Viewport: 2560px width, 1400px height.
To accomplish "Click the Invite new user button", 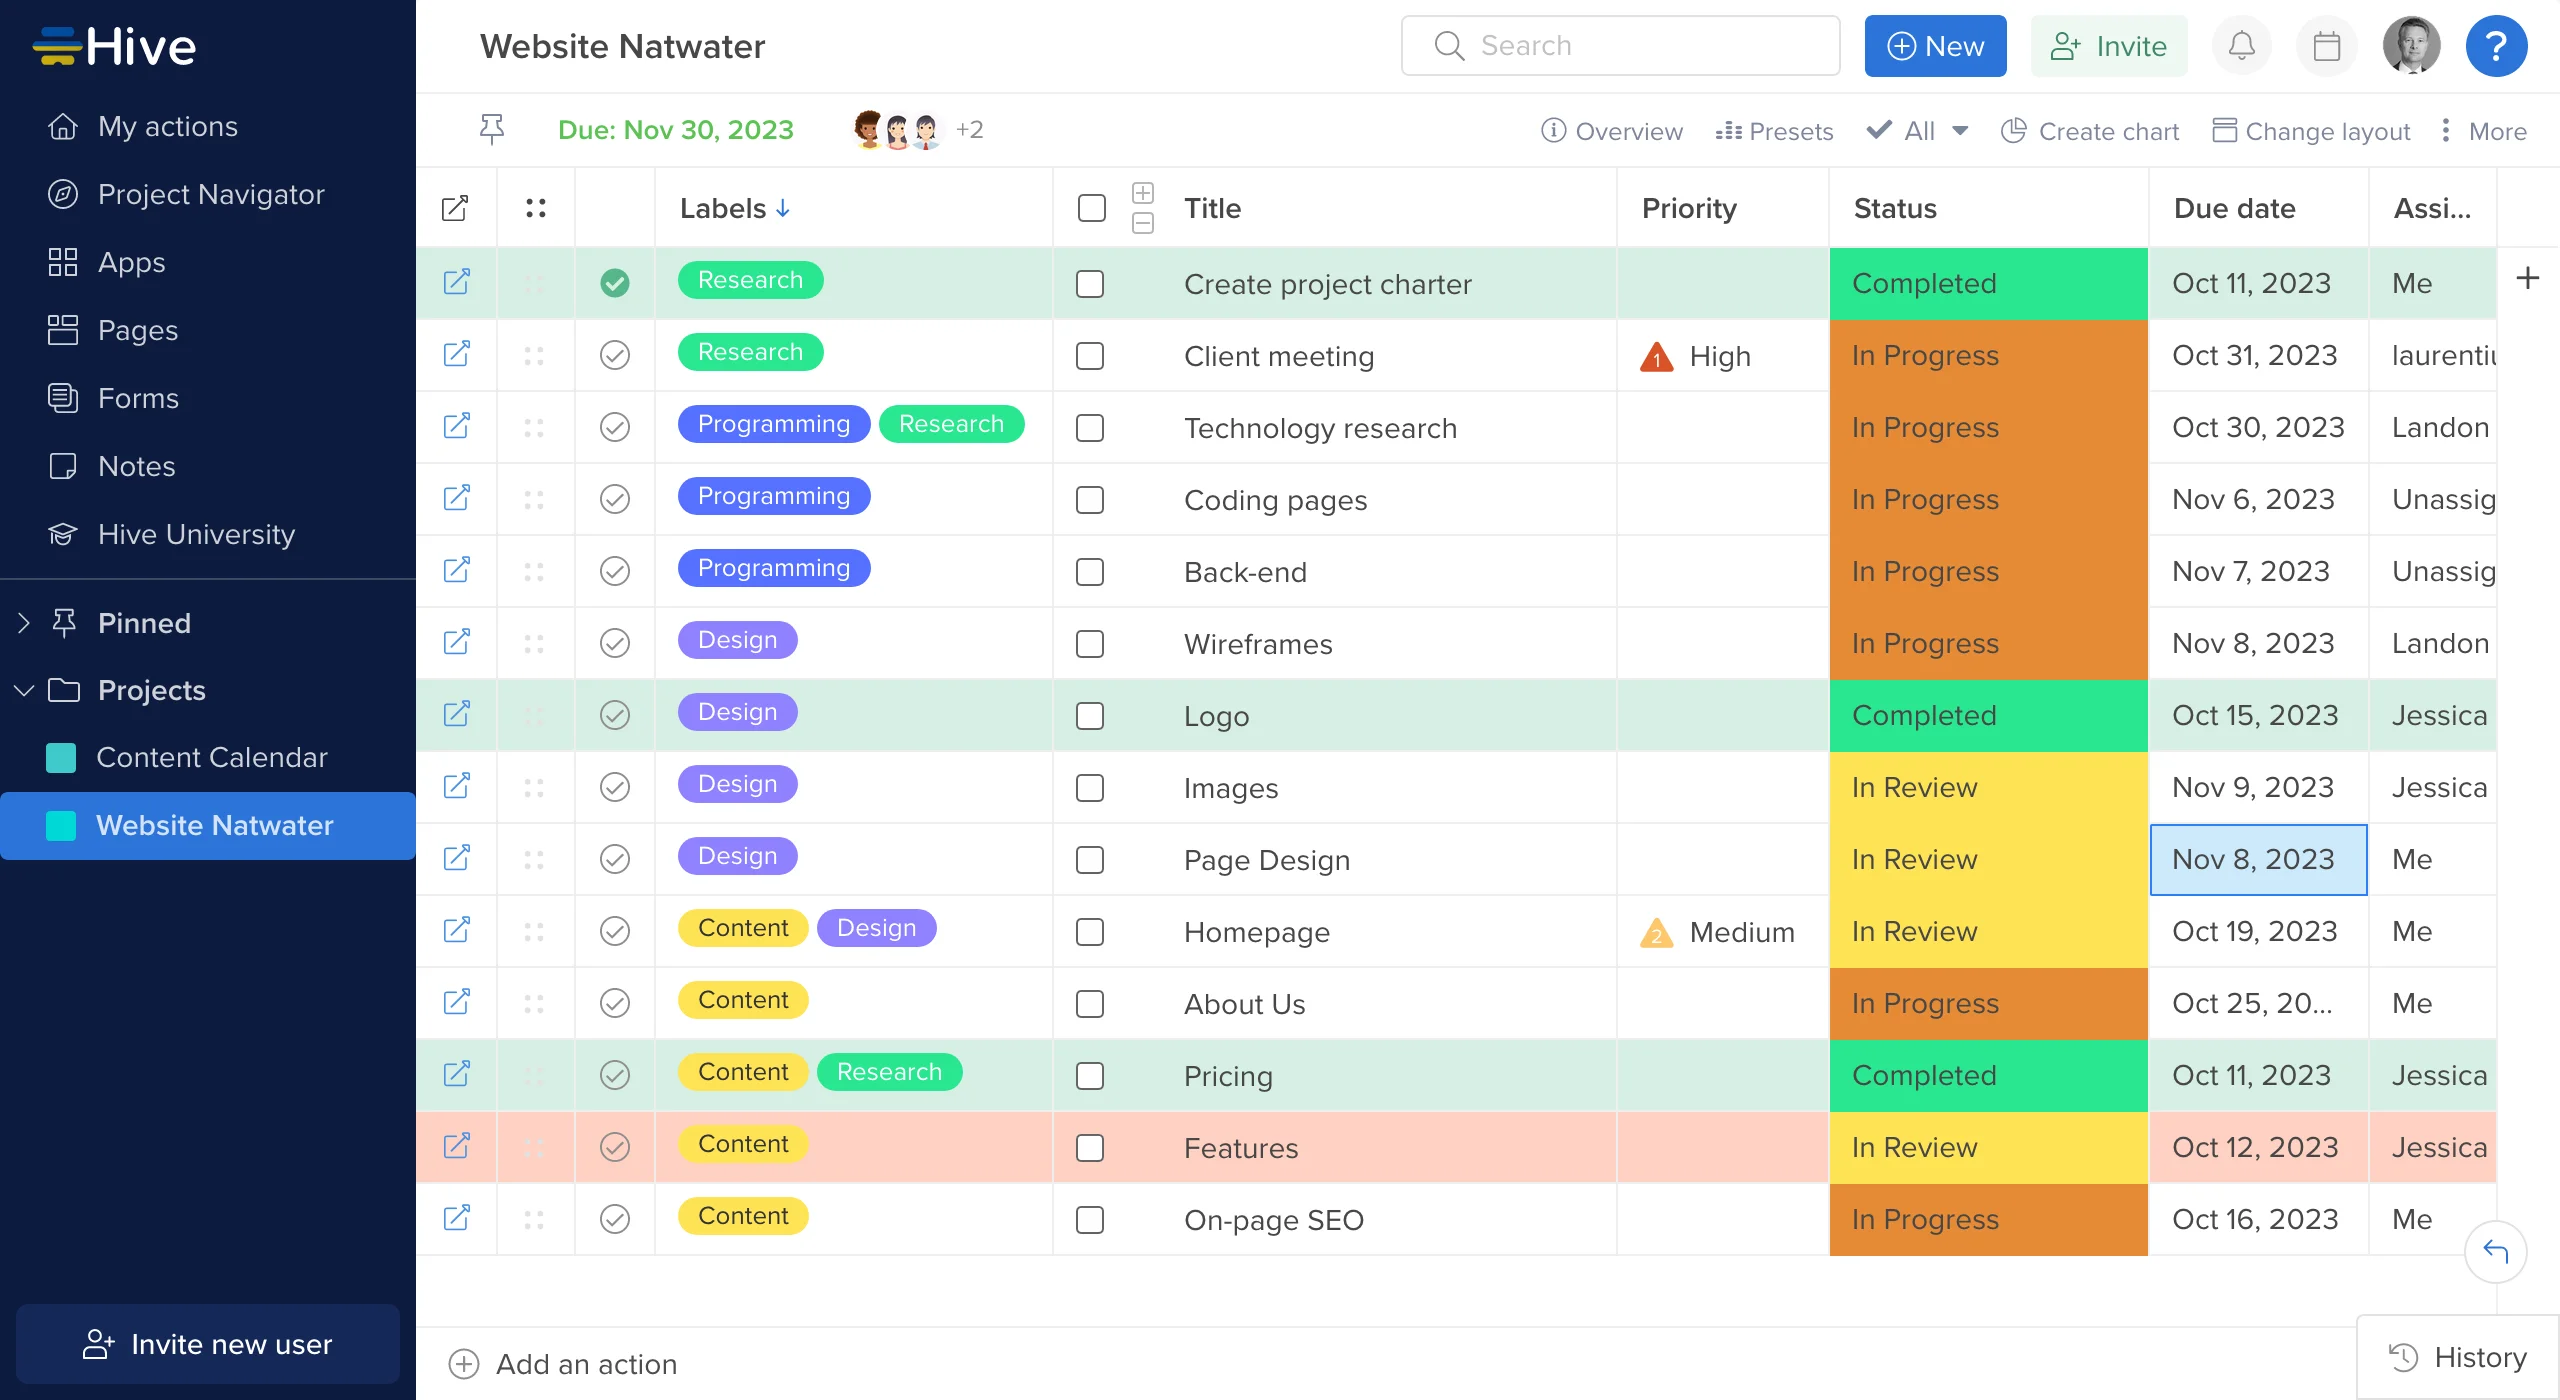I will pyautogui.click(x=208, y=1343).
